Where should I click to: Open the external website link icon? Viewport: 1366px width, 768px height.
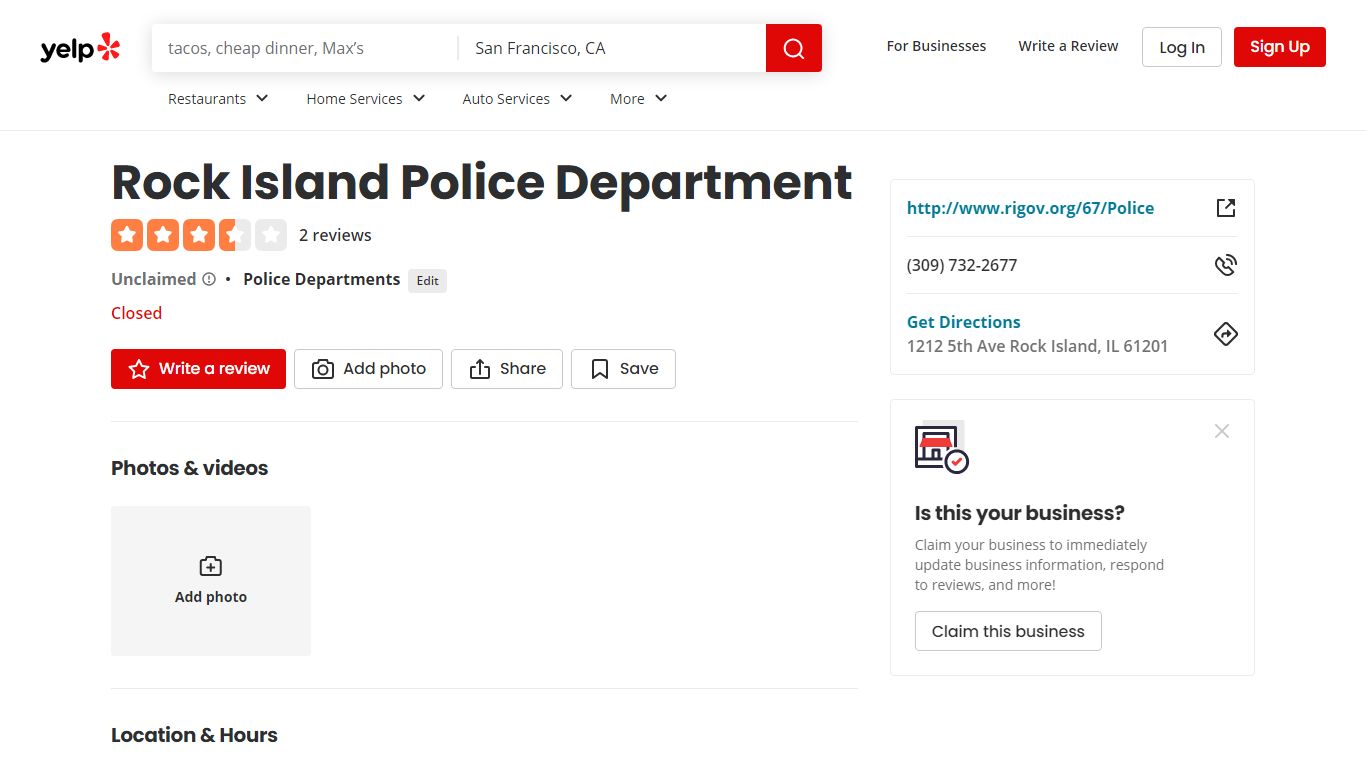(1226, 208)
